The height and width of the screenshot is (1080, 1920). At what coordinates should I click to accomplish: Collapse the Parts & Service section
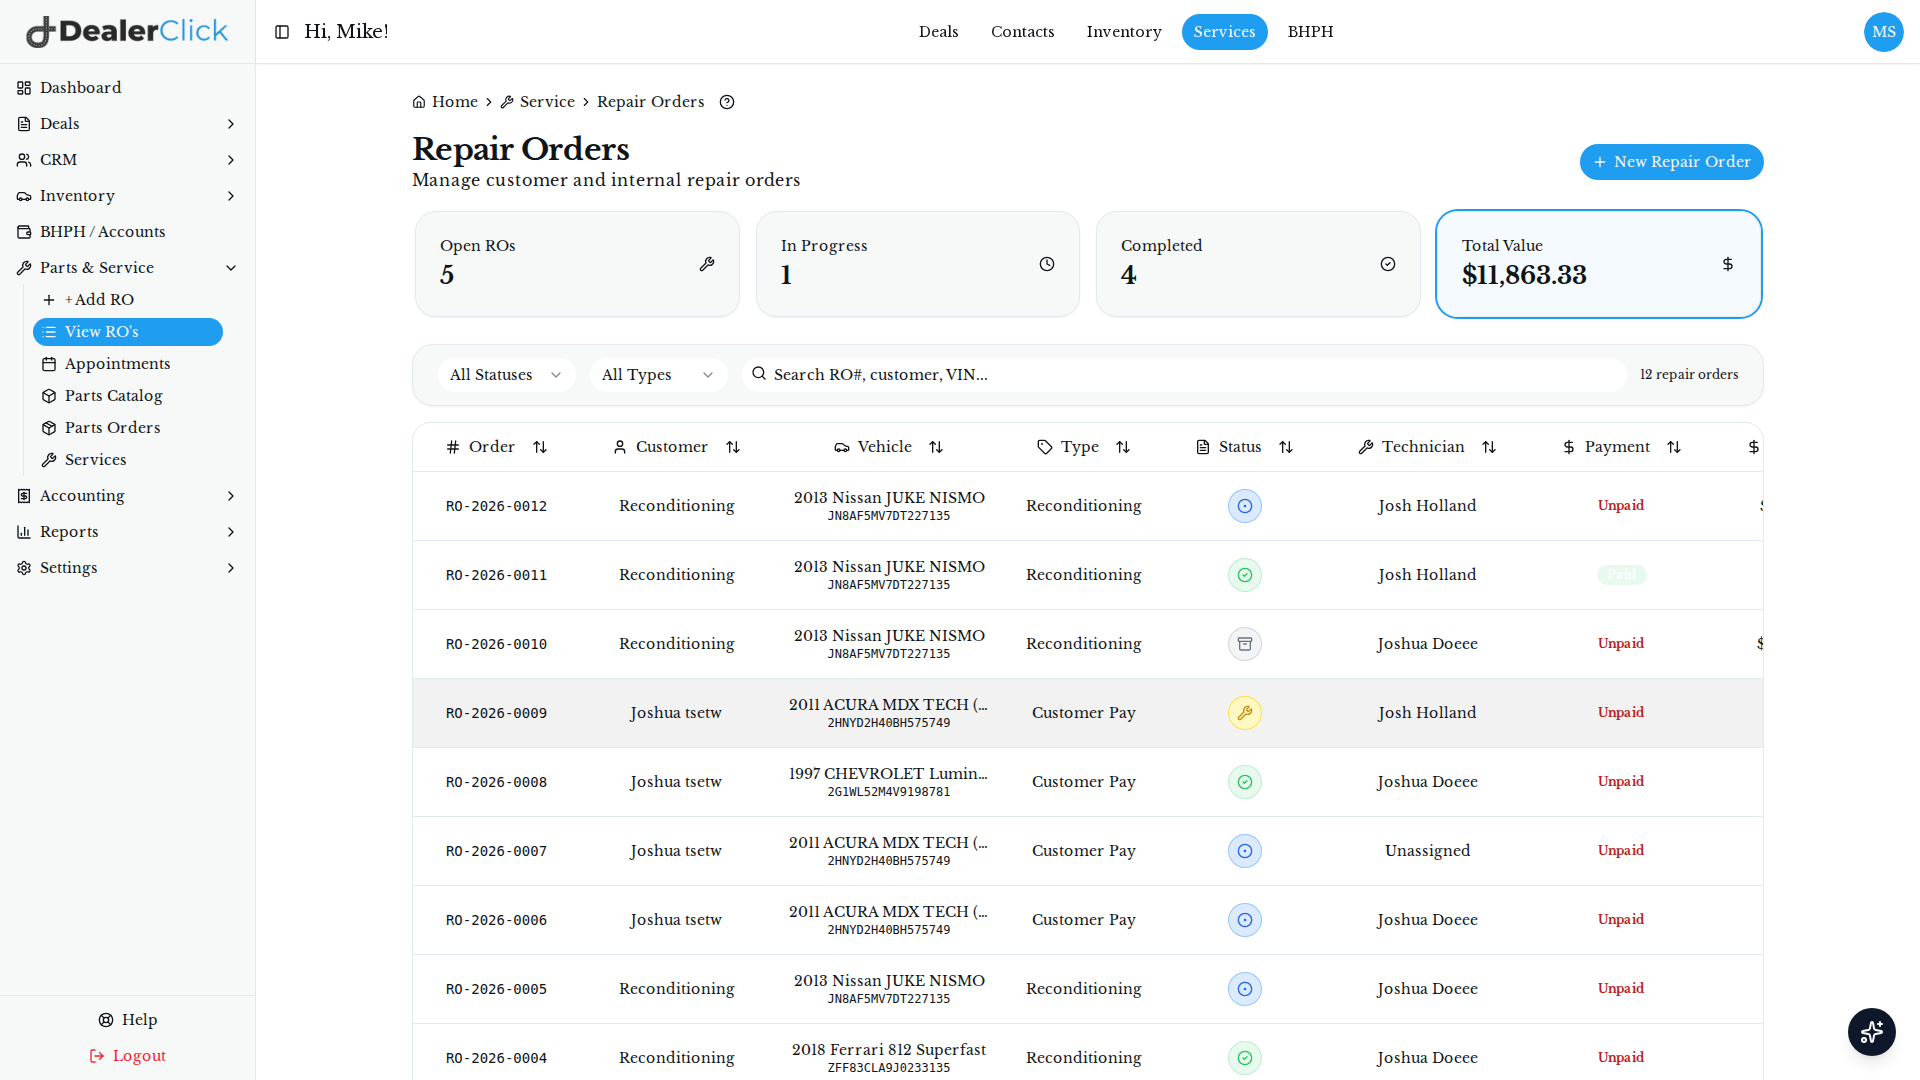point(127,268)
